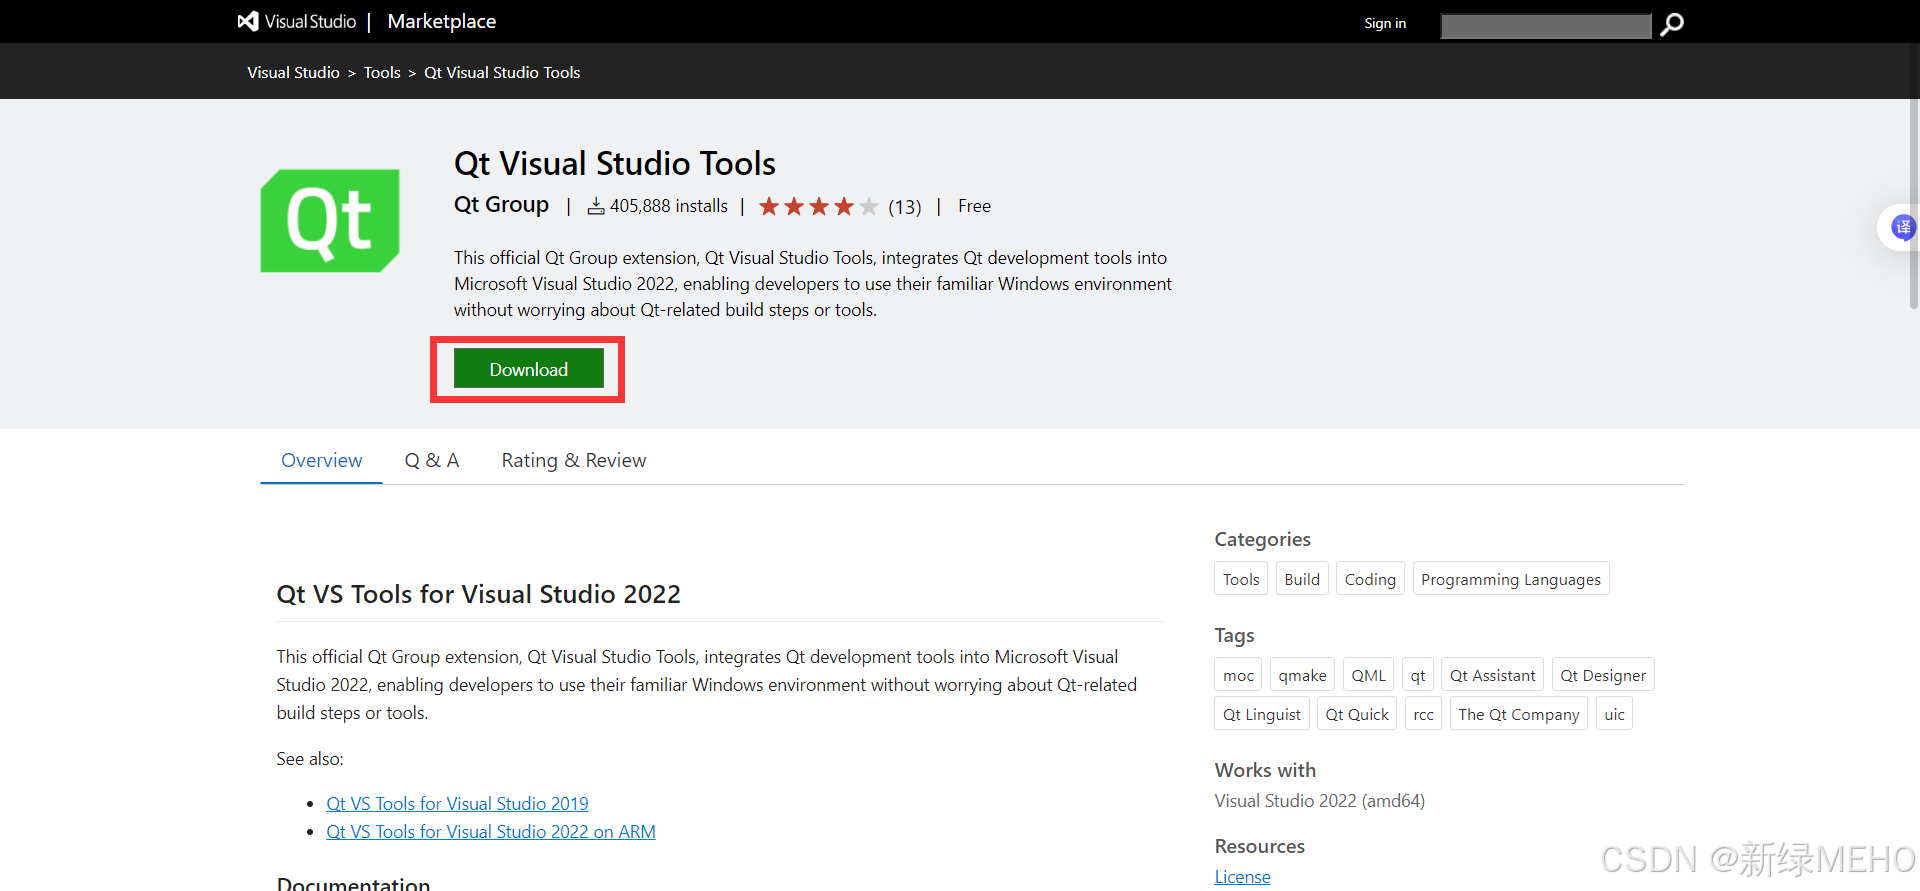1920x891 pixels.
Task: Open Qt VS Tools 2022 on ARM link
Action: pyautogui.click(x=491, y=832)
